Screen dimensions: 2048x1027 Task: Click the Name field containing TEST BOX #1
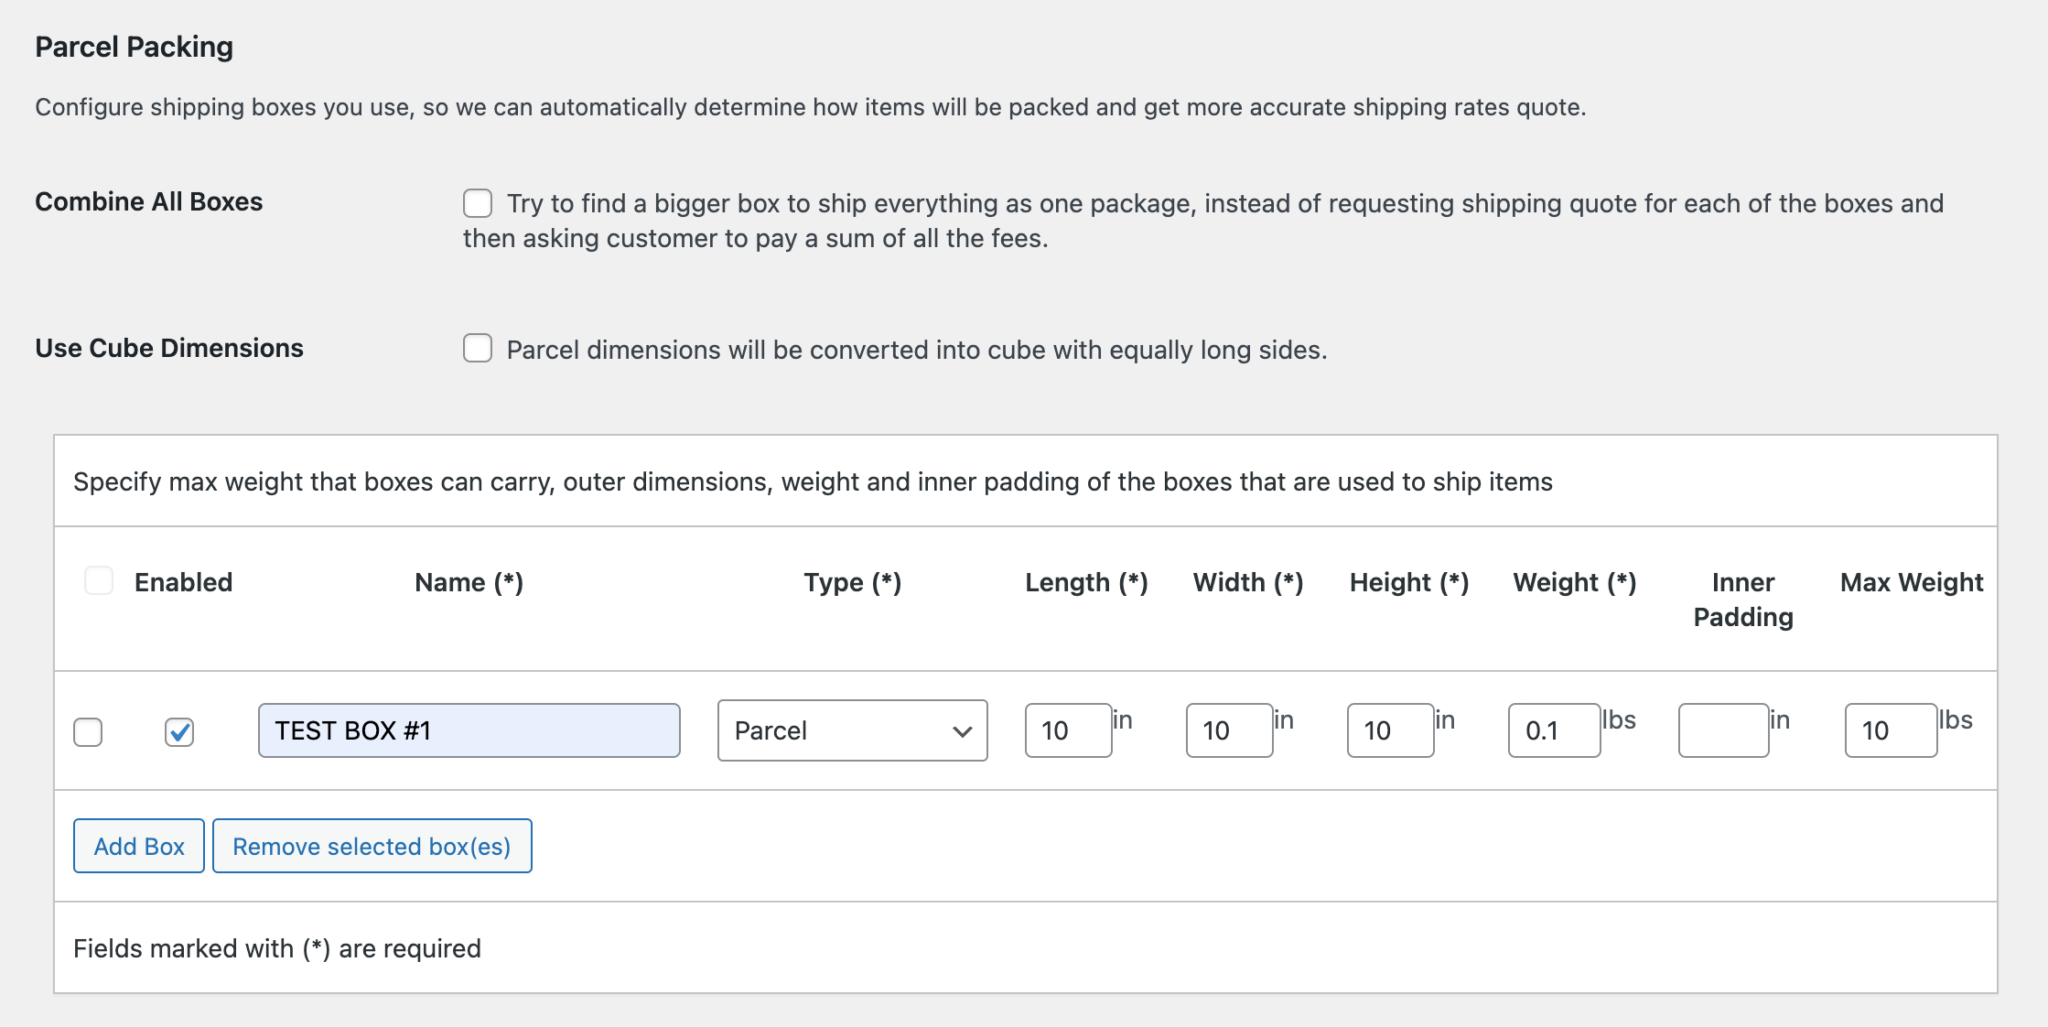tap(468, 730)
